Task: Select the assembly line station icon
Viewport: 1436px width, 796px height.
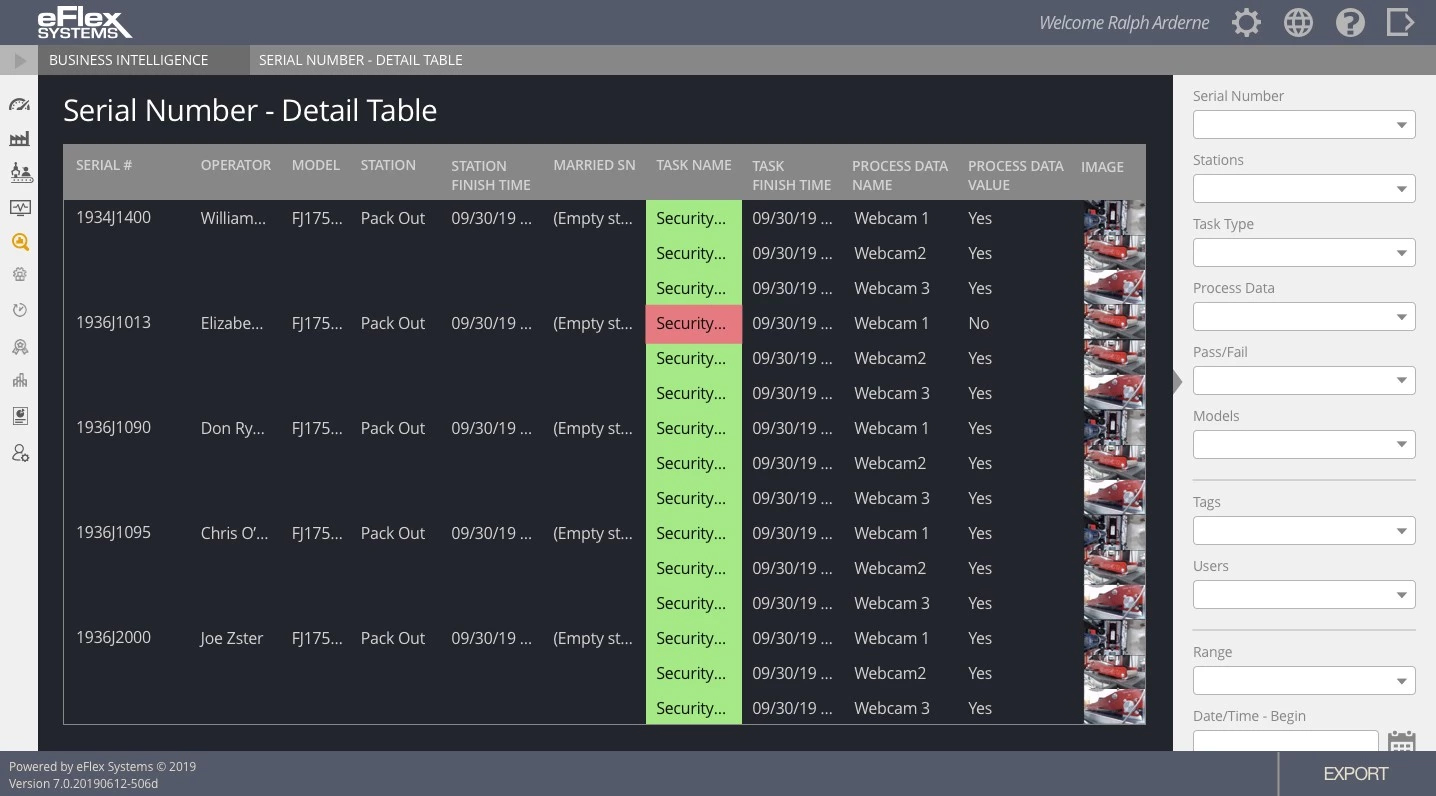Action: coord(20,172)
